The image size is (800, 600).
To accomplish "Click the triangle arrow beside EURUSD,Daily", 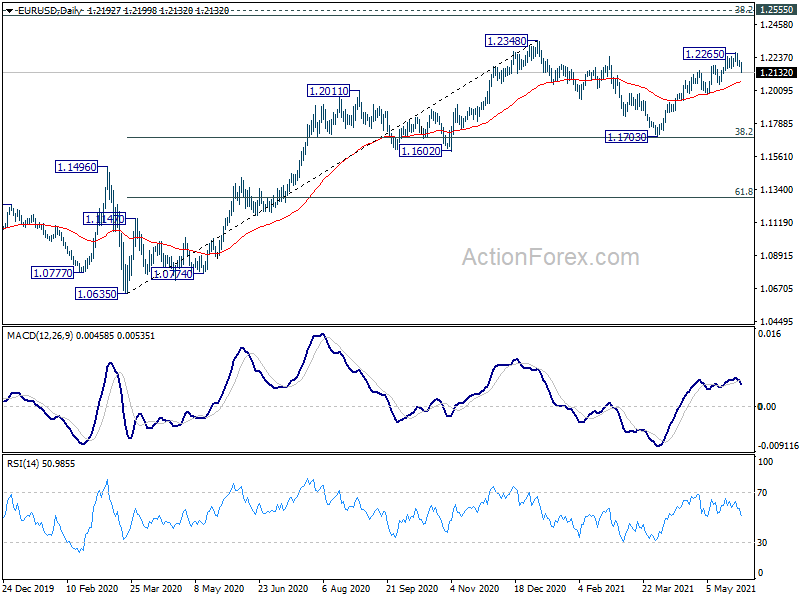I will [9, 11].
